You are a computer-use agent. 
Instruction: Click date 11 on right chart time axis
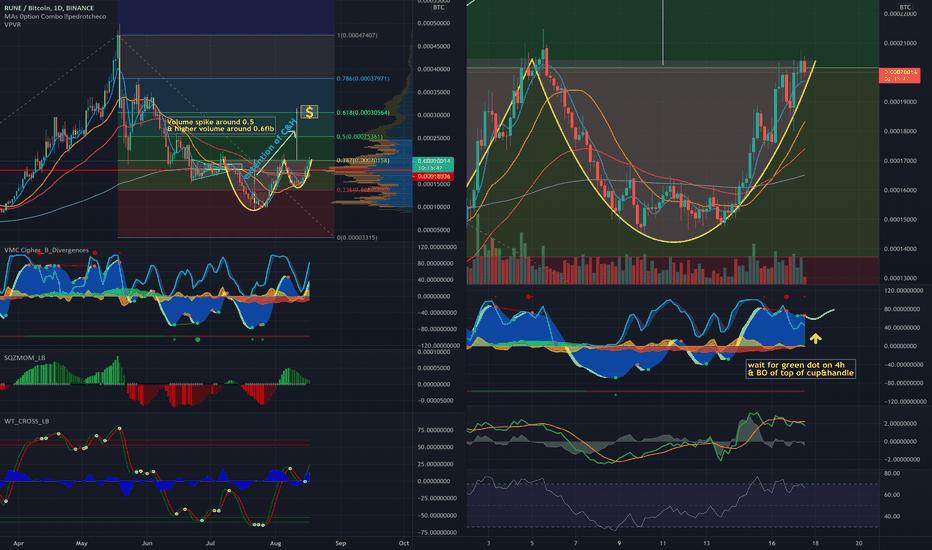[663, 543]
